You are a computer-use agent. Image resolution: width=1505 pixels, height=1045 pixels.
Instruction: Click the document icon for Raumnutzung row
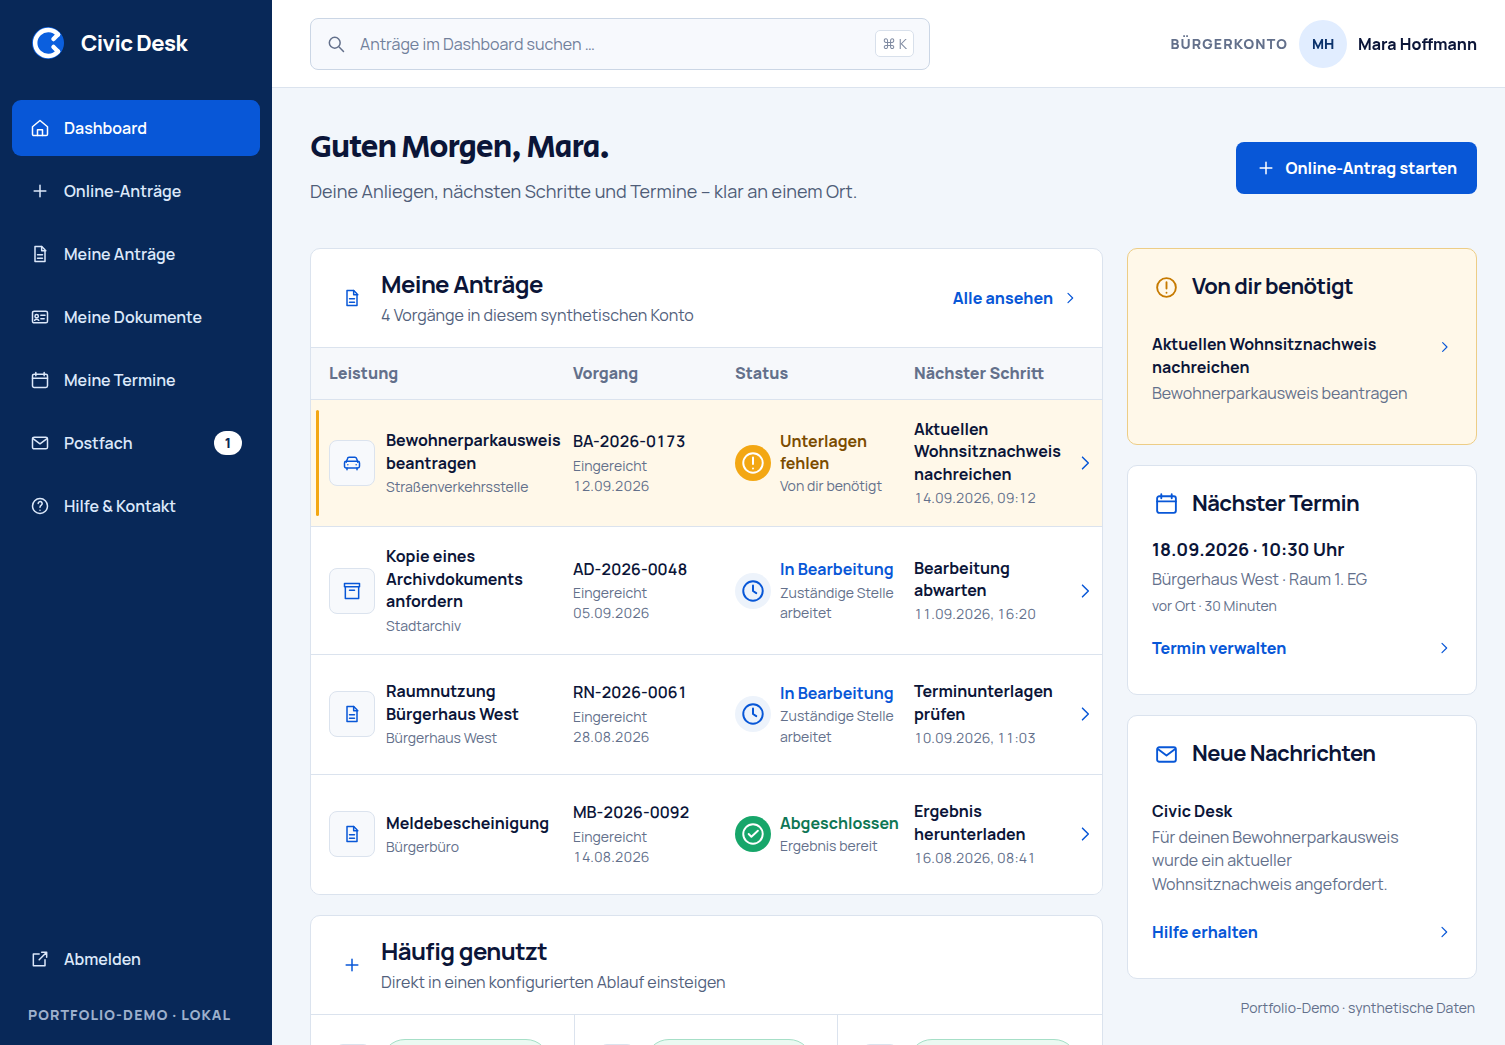coord(352,714)
